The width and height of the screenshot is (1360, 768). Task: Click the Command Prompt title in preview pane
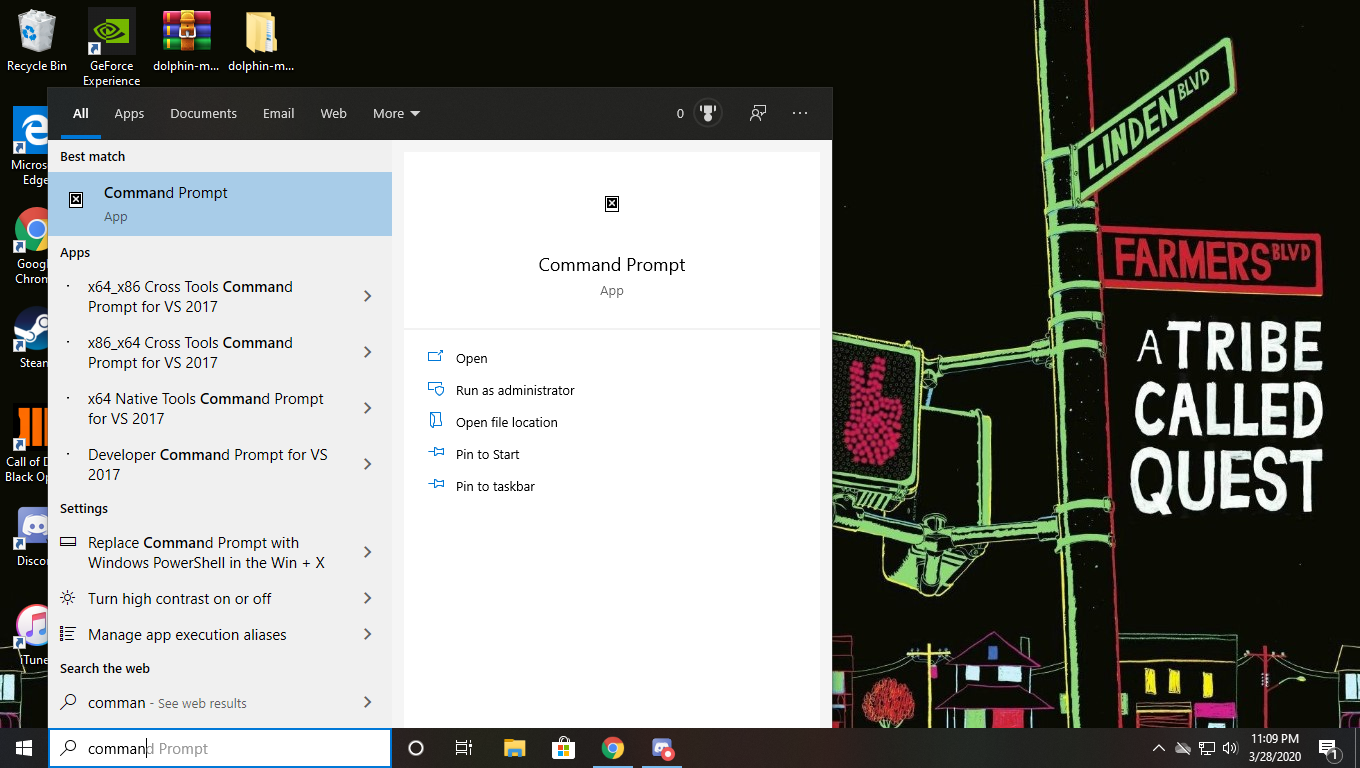612,265
